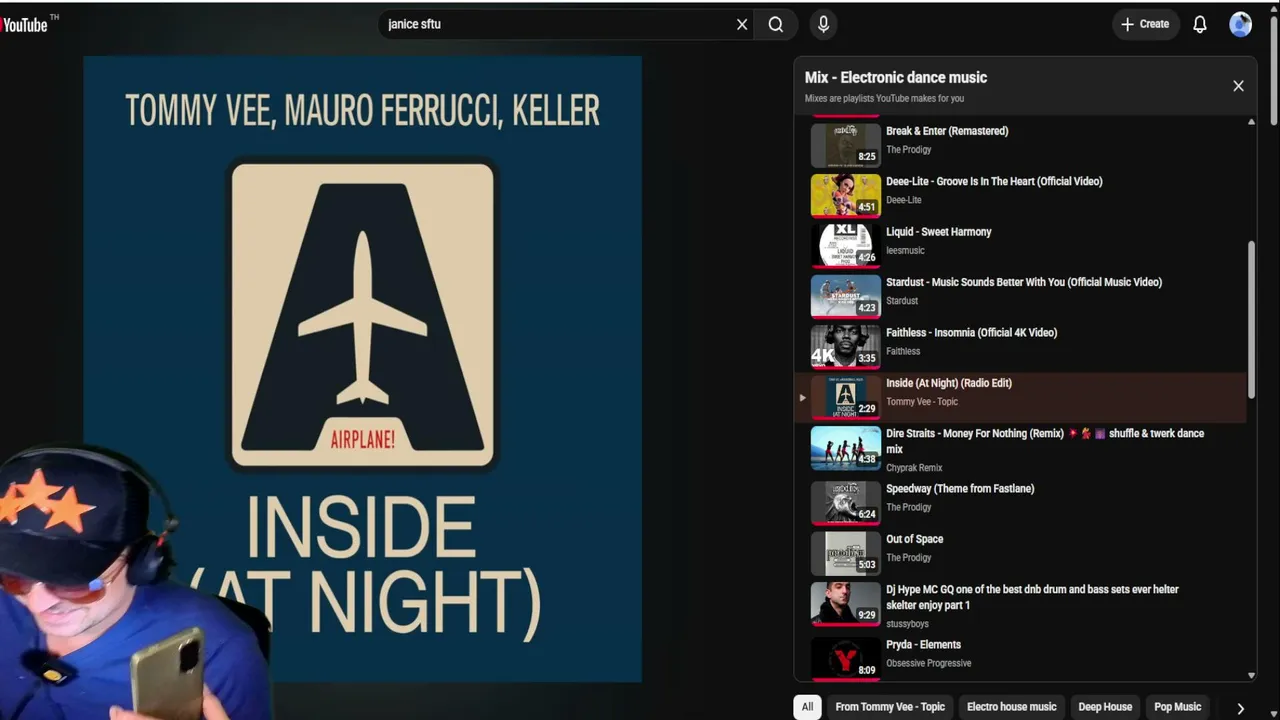1280x720 pixels.
Task: Click the Inside (At Night) album art video
Action: click(362, 369)
